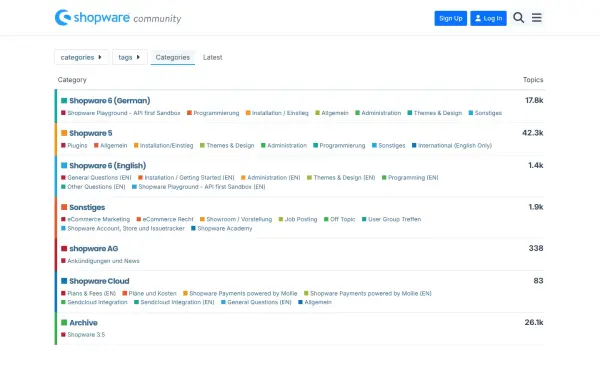
Task: Click the green square beside Archive
Action: [x=64, y=323]
